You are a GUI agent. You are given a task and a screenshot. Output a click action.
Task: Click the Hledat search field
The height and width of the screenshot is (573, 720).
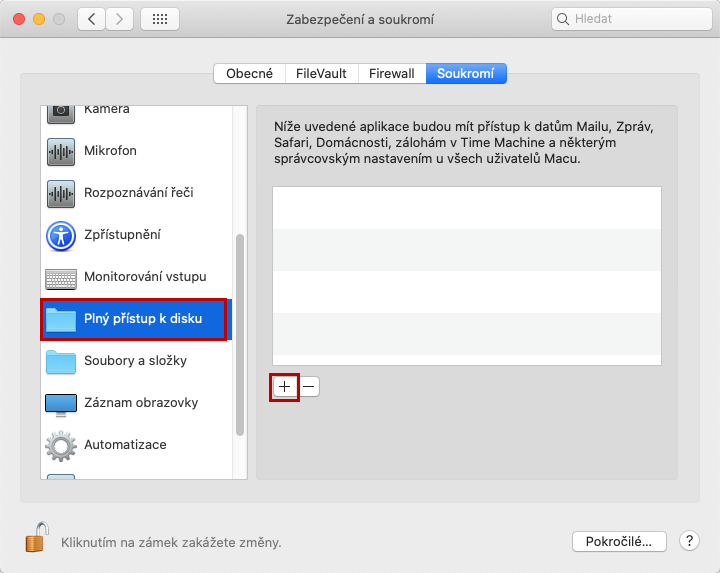tap(632, 19)
